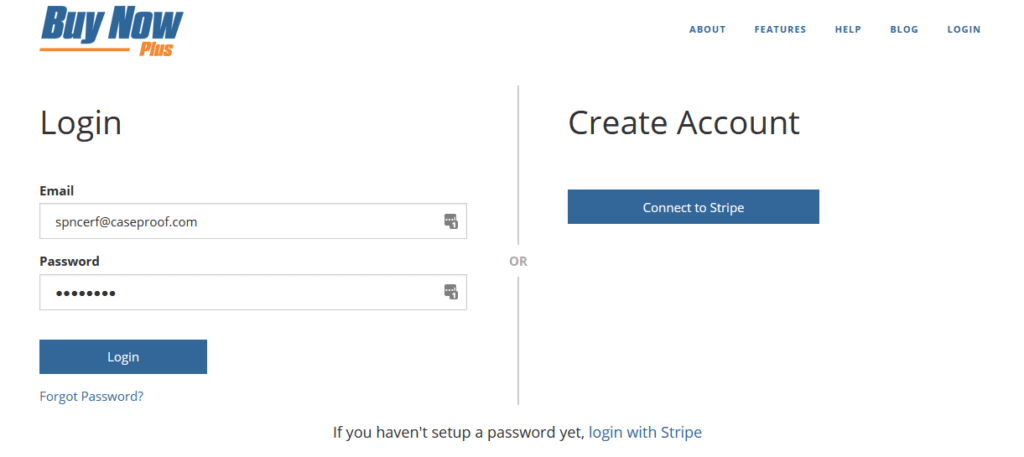The width and height of the screenshot is (1024, 457).
Task: Go to Features in the top navigation
Action: 780,30
